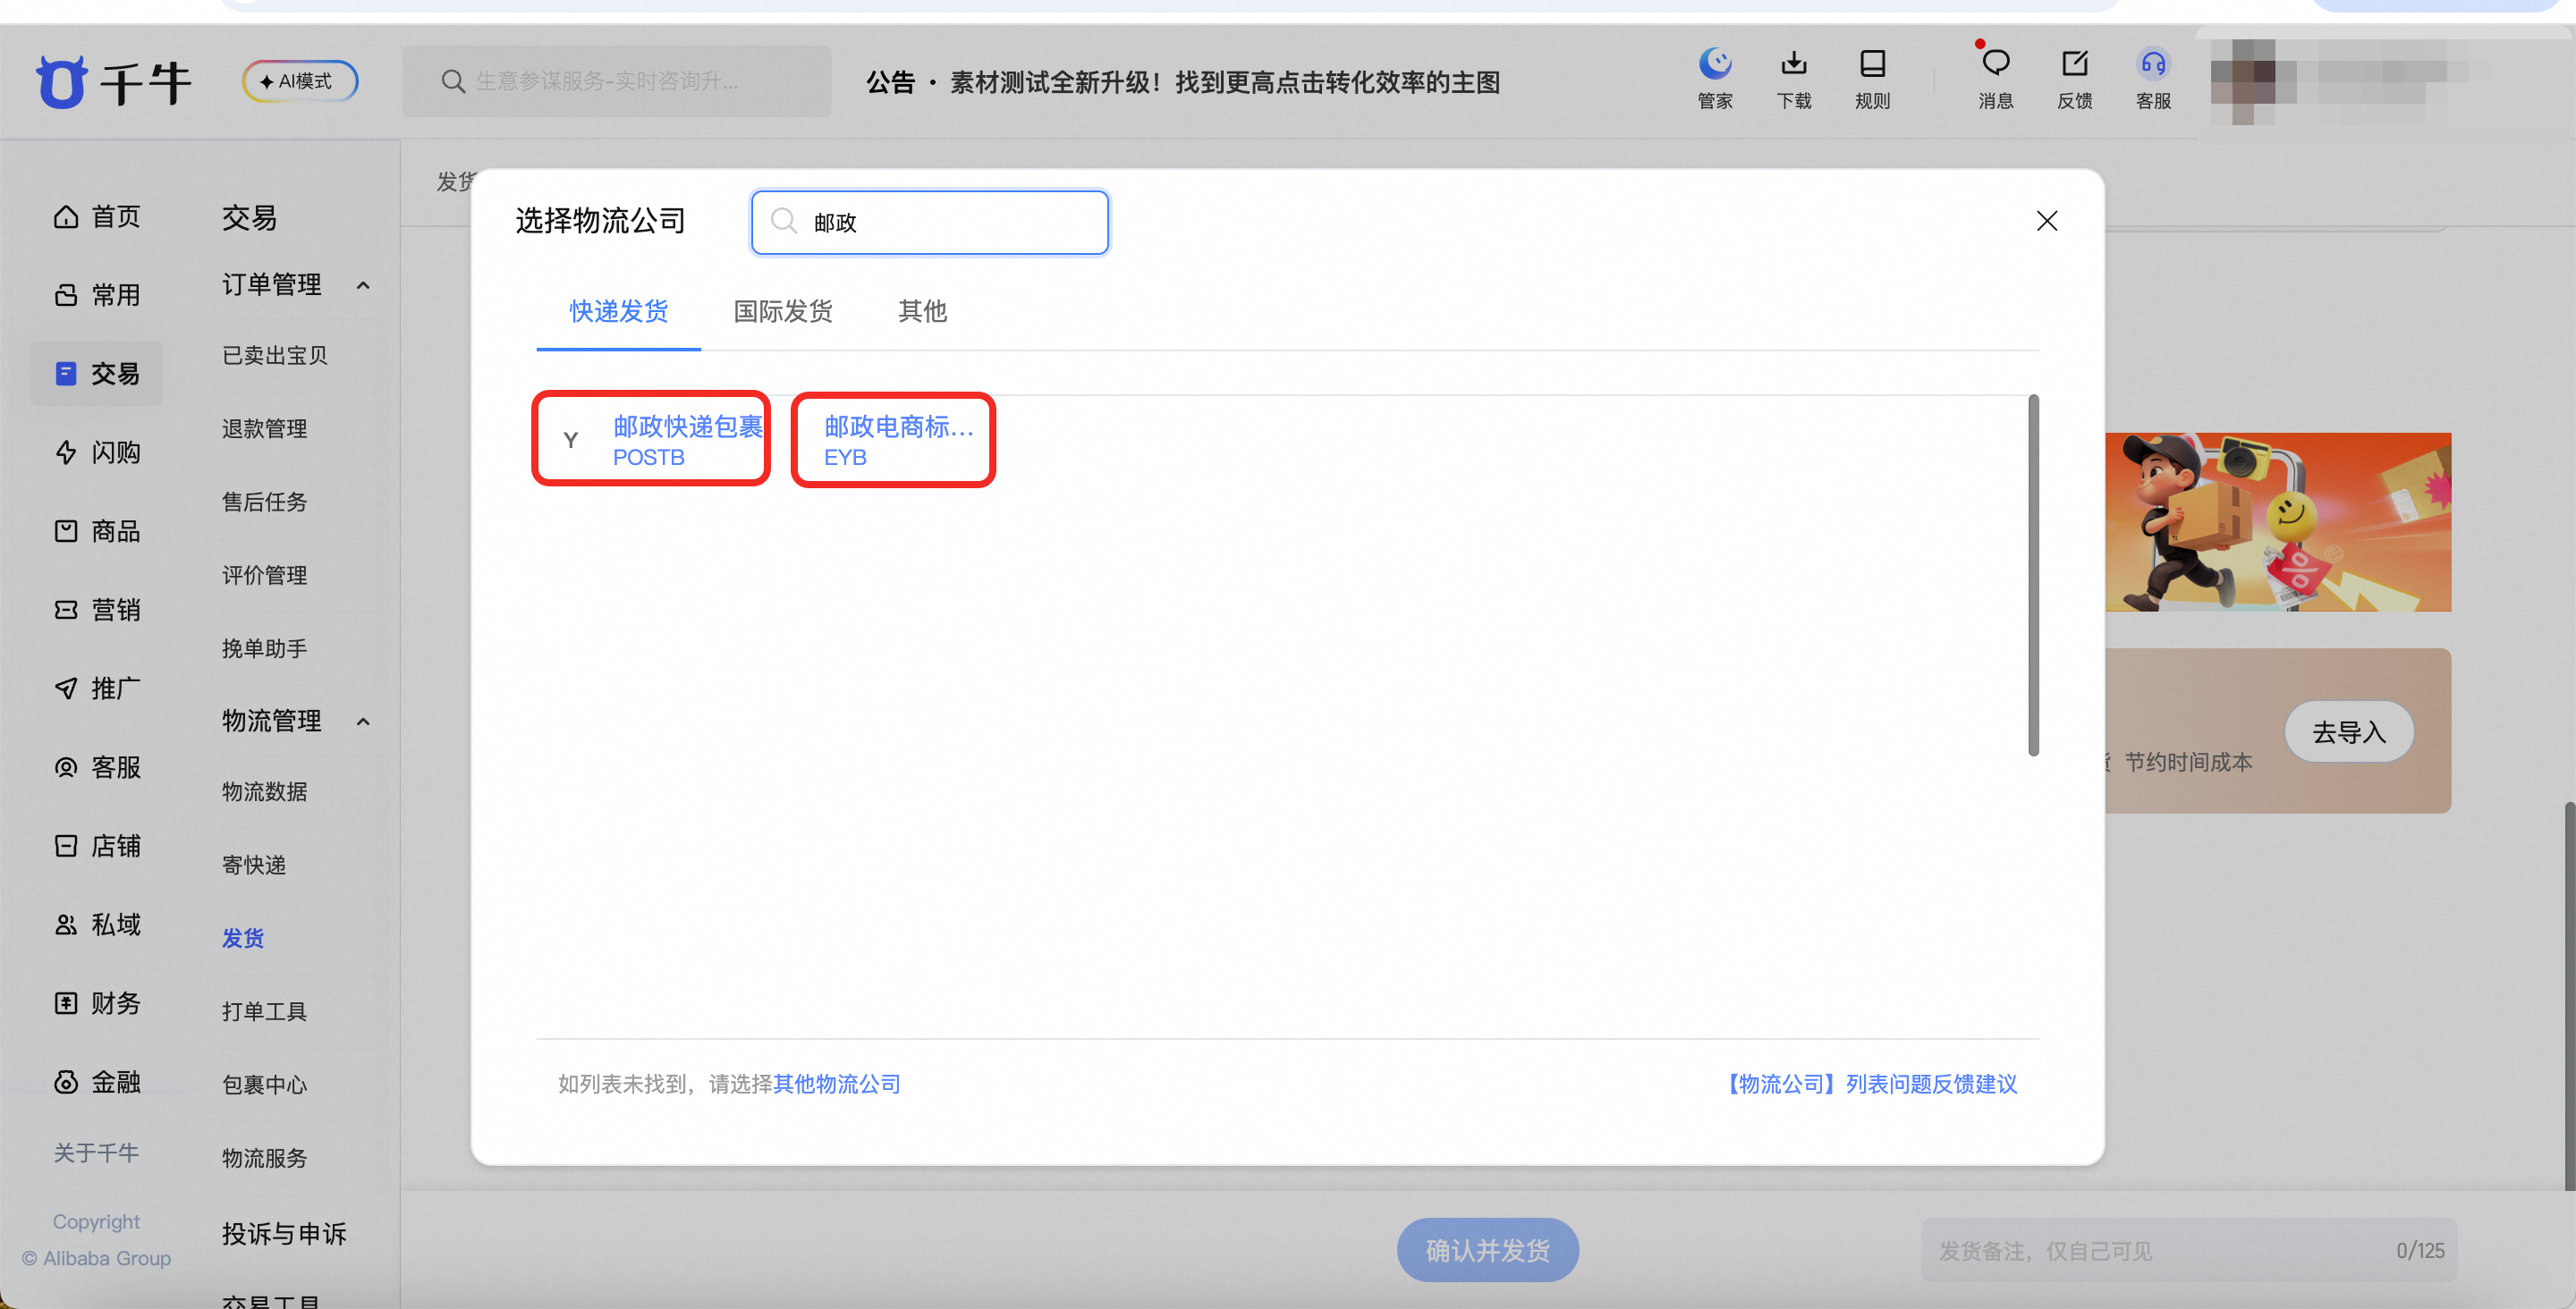The height and width of the screenshot is (1309, 2576).
Task: Collapse the 物流管理 section
Action: point(363,722)
